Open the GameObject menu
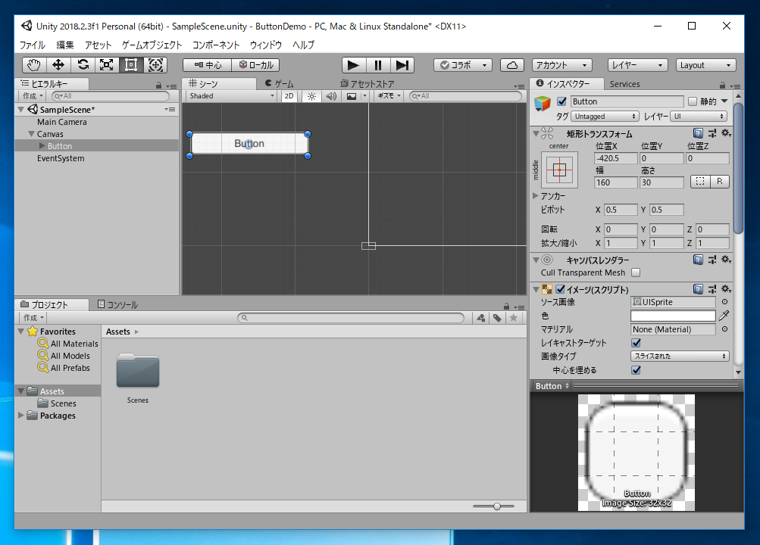This screenshot has height=545, width=760. click(152, 45)
